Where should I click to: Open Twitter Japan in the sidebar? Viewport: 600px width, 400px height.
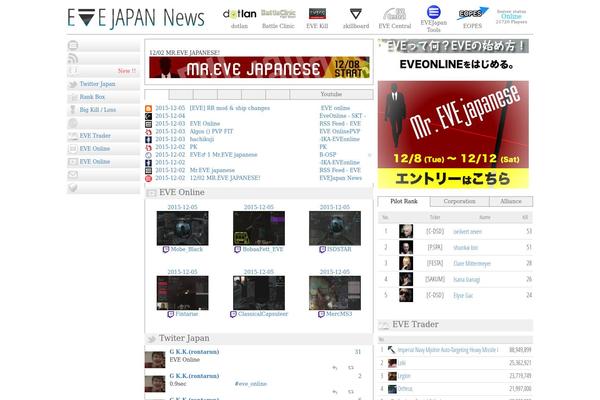tap(98, 84)
